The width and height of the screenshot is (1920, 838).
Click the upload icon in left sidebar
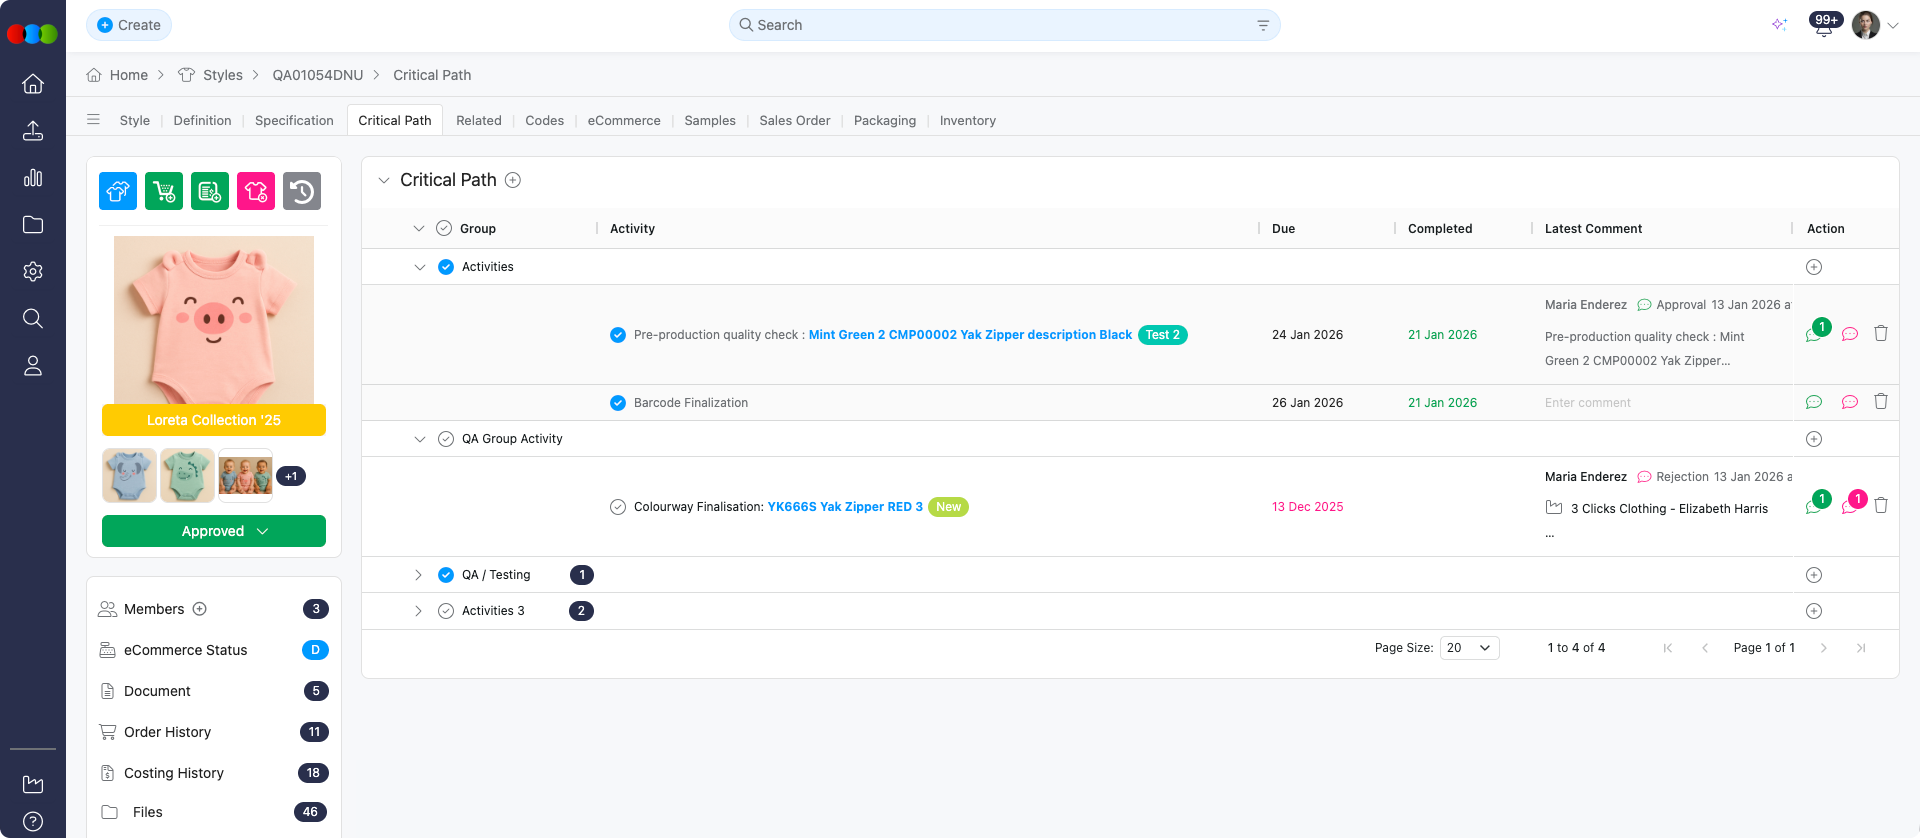[33, 131]
